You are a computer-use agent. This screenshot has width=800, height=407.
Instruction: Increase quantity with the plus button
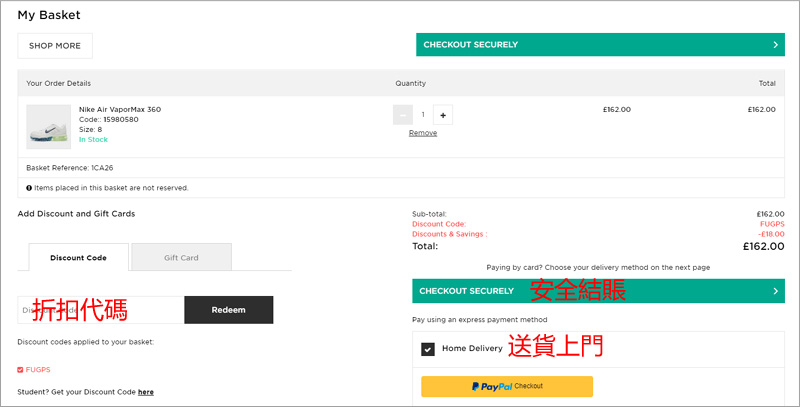(x=443, y=115)
